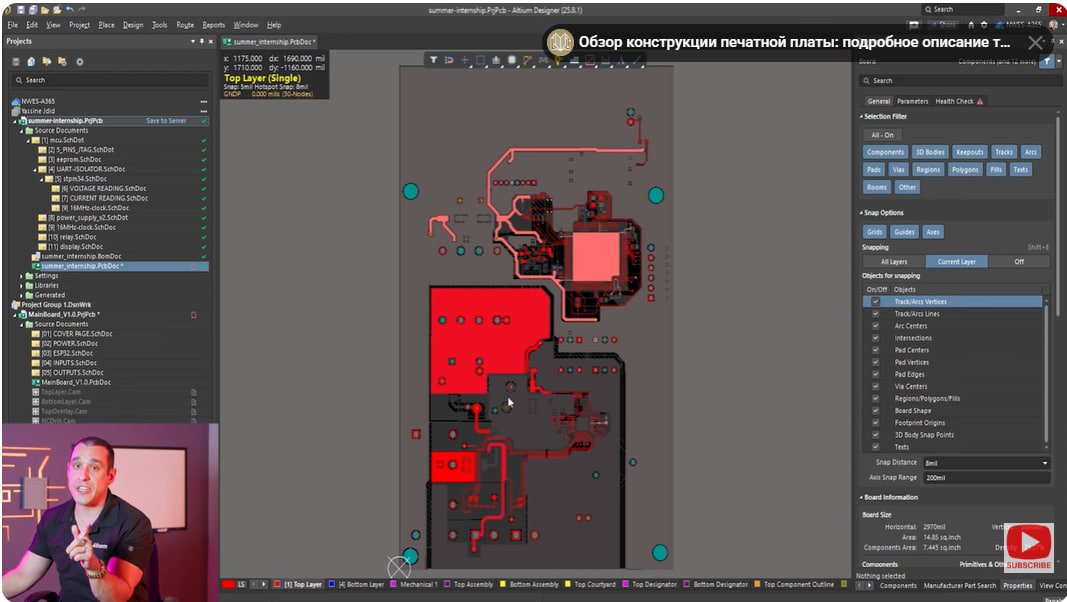Expand the Generated folder in Projects
The width and height of the screenshot is (1067, 602).
click(x=22, y=295)
